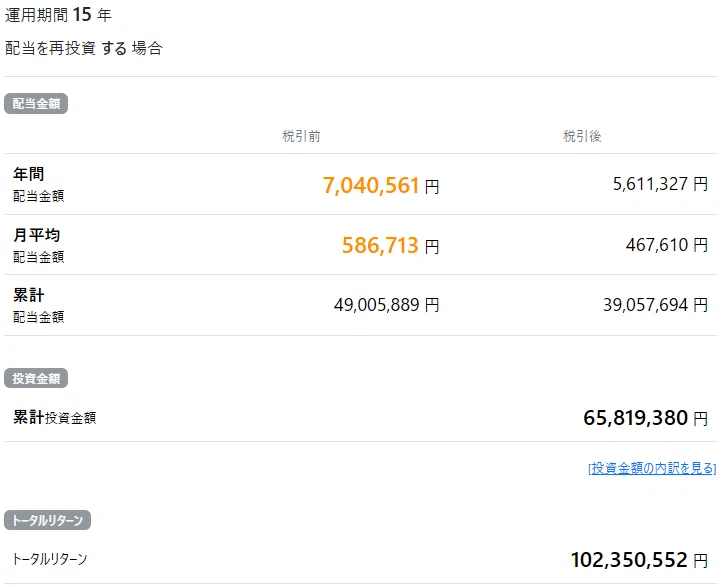
Task: Select the 税引後 column header
Action: point(582,136)
